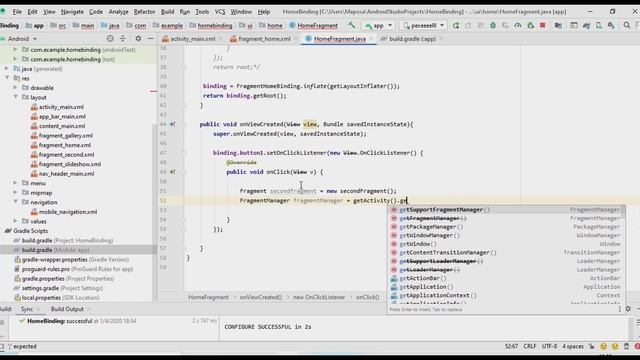
Task: Expand the mipmap folder
Action: coord(16,192)
